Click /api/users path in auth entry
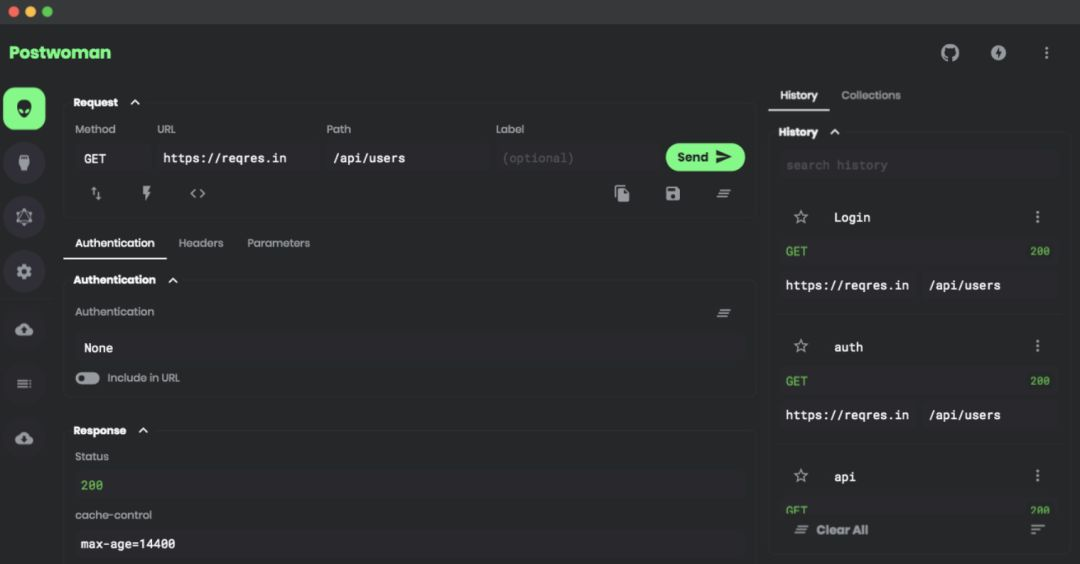 [964, 415]
